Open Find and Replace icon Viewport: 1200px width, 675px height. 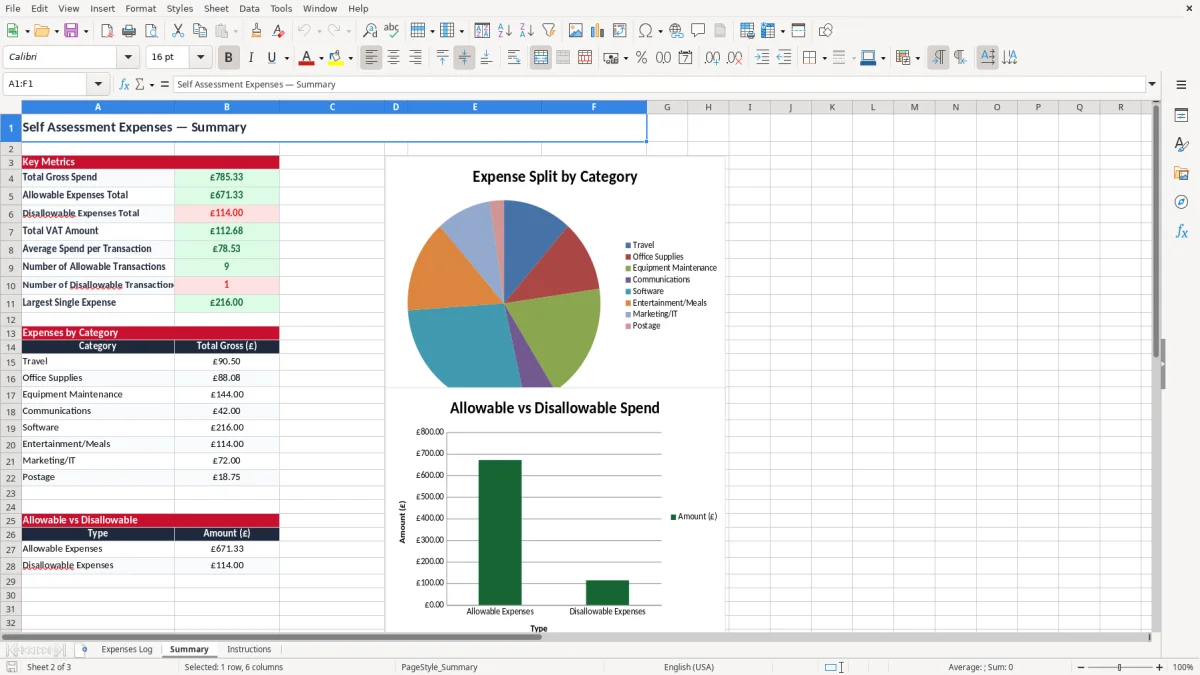click(x=370, y=31)
